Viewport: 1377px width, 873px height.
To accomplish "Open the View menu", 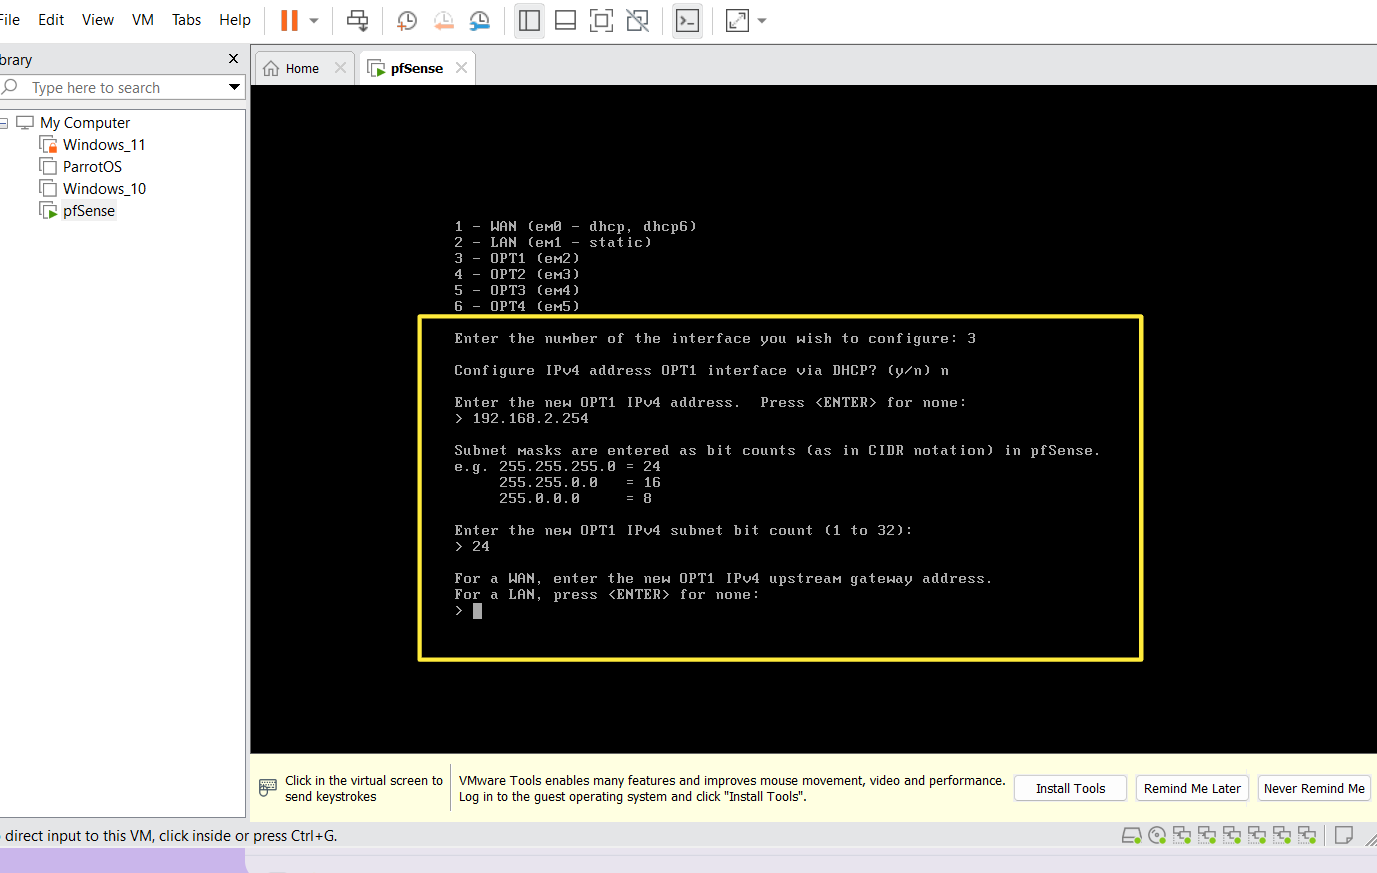I will (x=98, y=19).
